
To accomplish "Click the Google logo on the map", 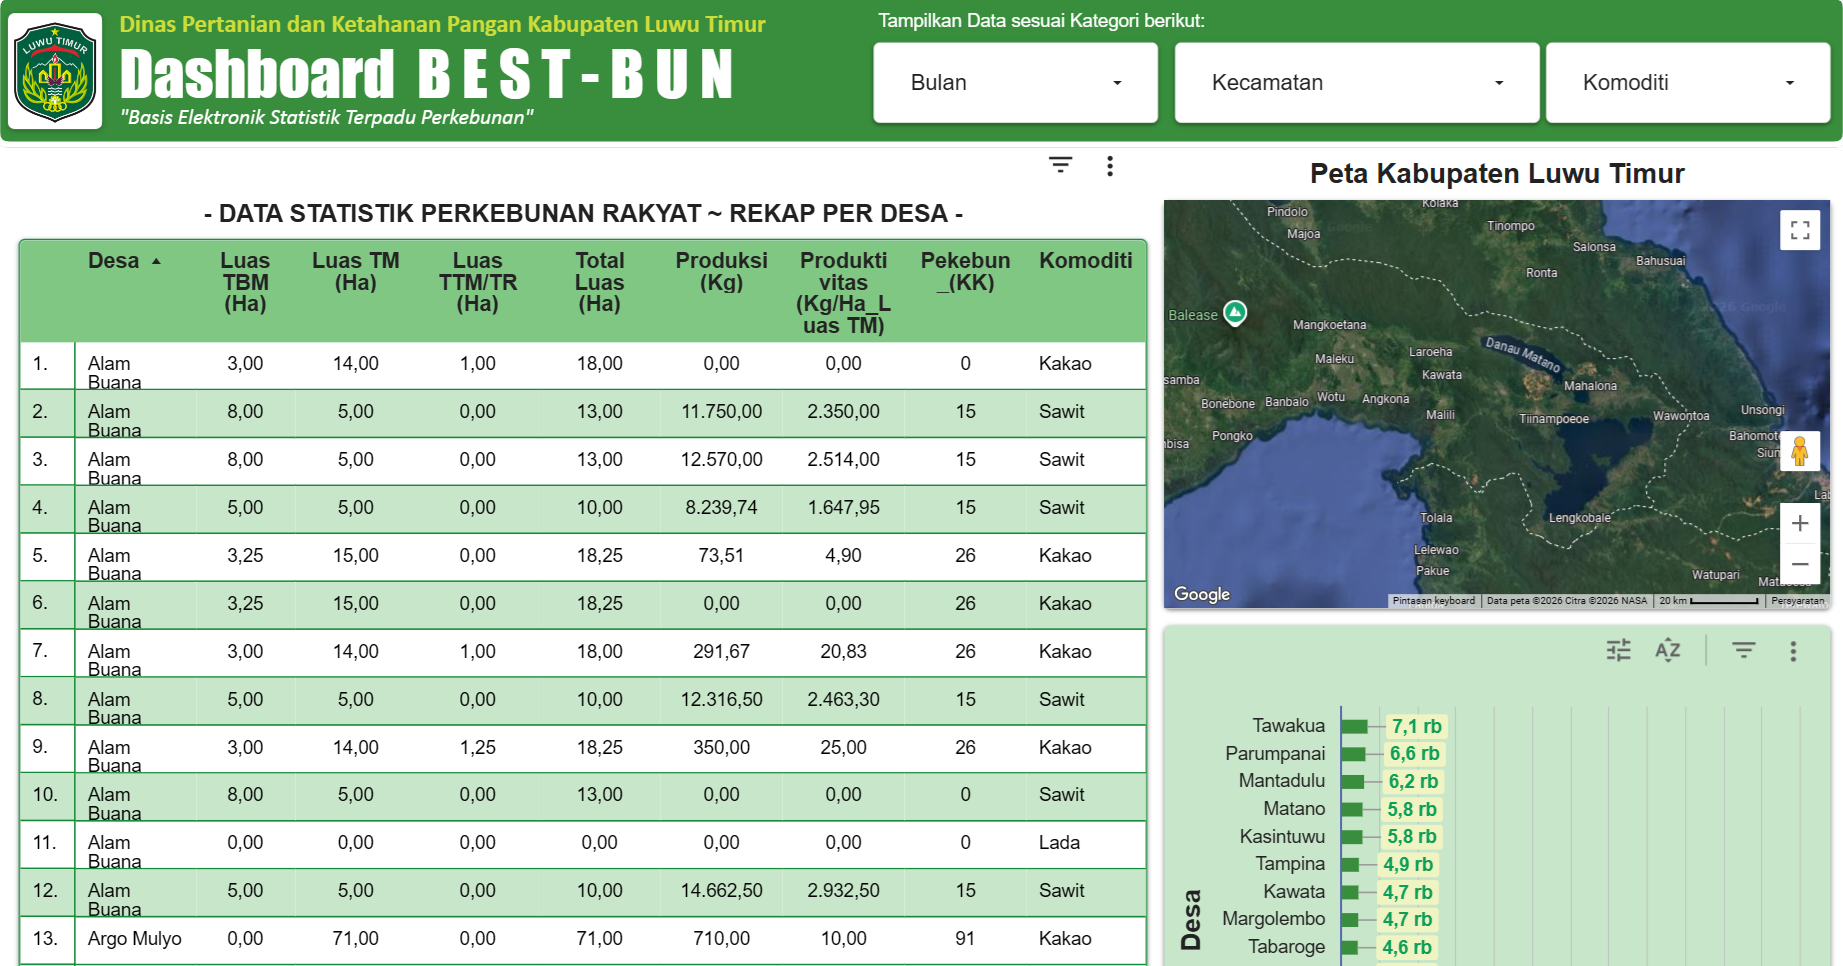I will [1202, 594].
